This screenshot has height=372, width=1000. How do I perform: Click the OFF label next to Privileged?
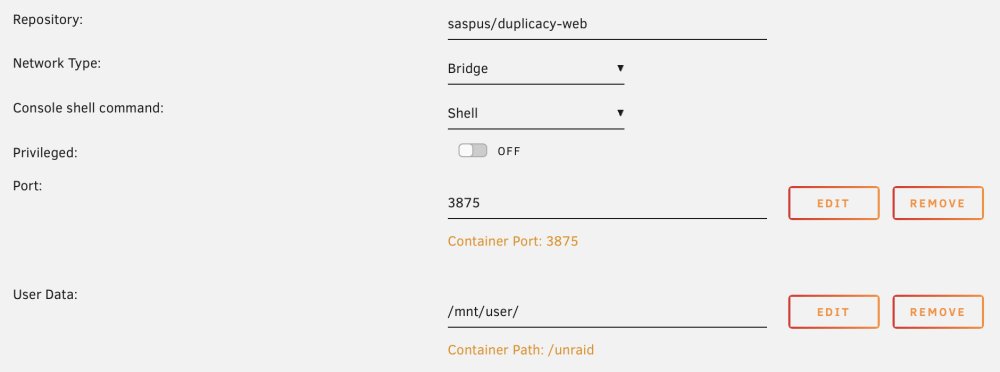(509, 152)
